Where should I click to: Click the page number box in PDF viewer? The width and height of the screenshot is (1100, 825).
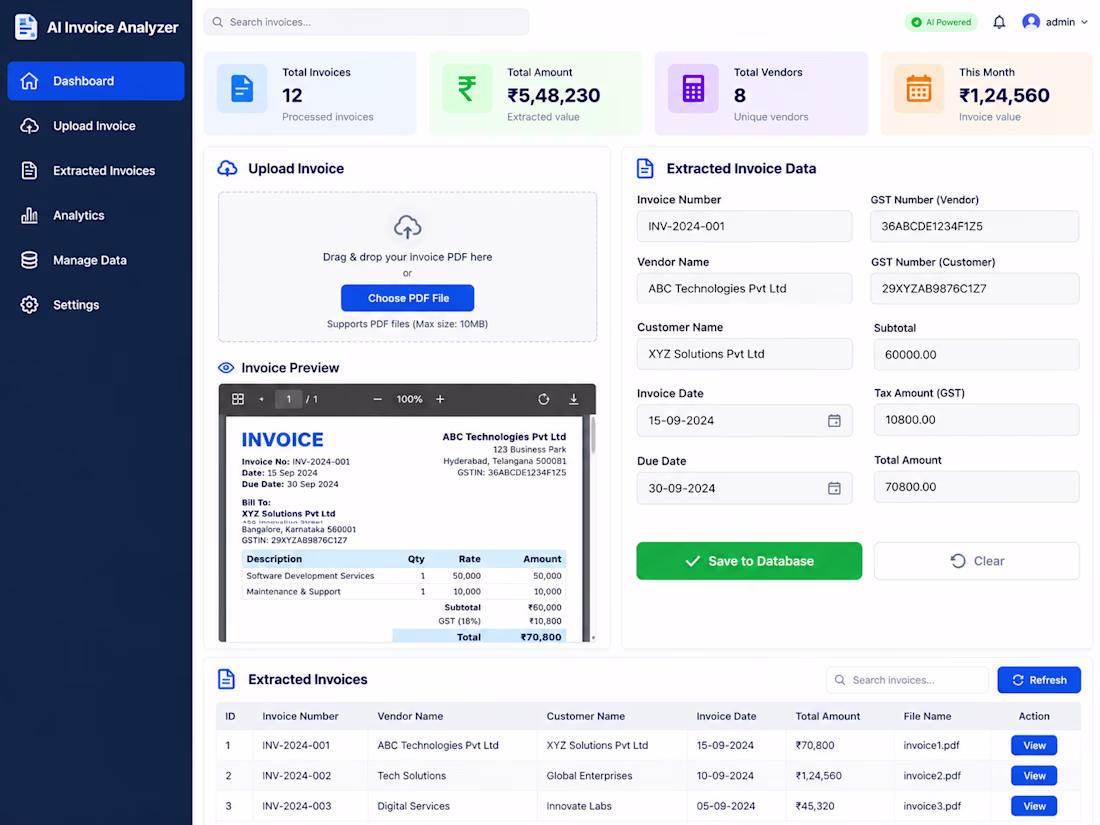(x=288, y=399)
